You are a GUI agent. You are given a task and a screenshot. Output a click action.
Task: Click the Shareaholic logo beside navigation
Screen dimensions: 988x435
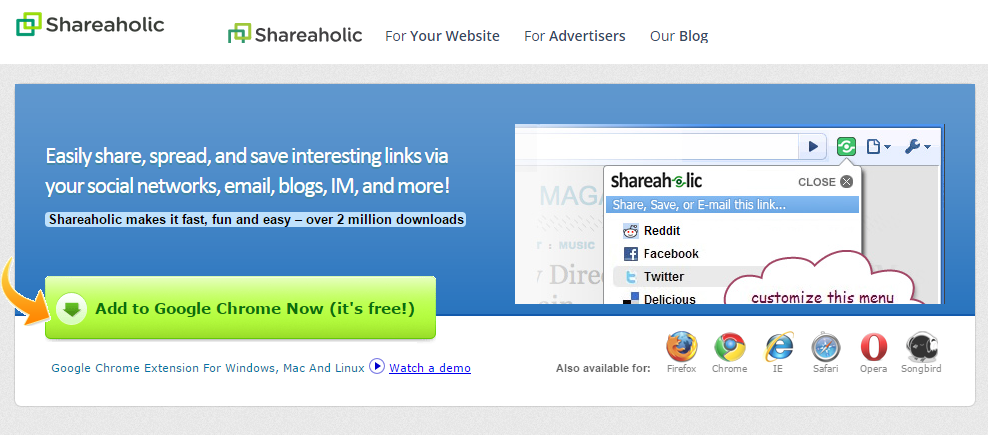295,34
